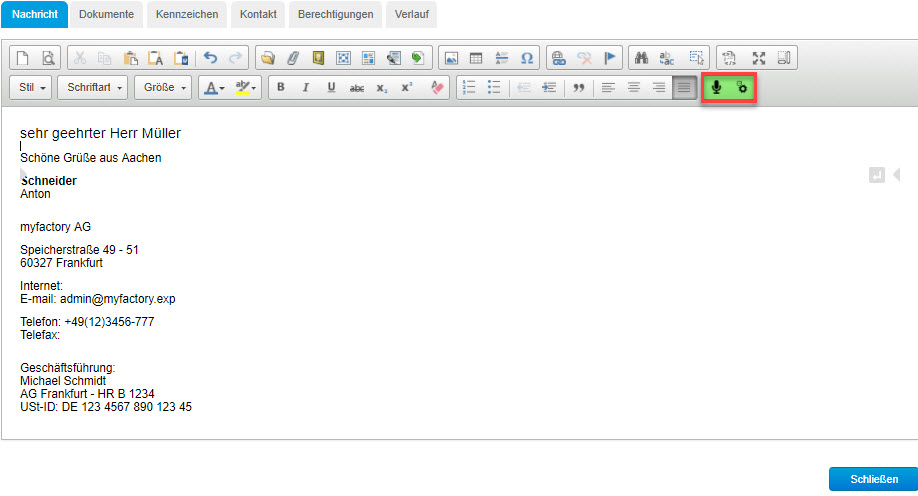Image resolution: width=918 pixels, height=496 pixels.
Task: Increase the paragraph indent
Action: click(549, 88)
